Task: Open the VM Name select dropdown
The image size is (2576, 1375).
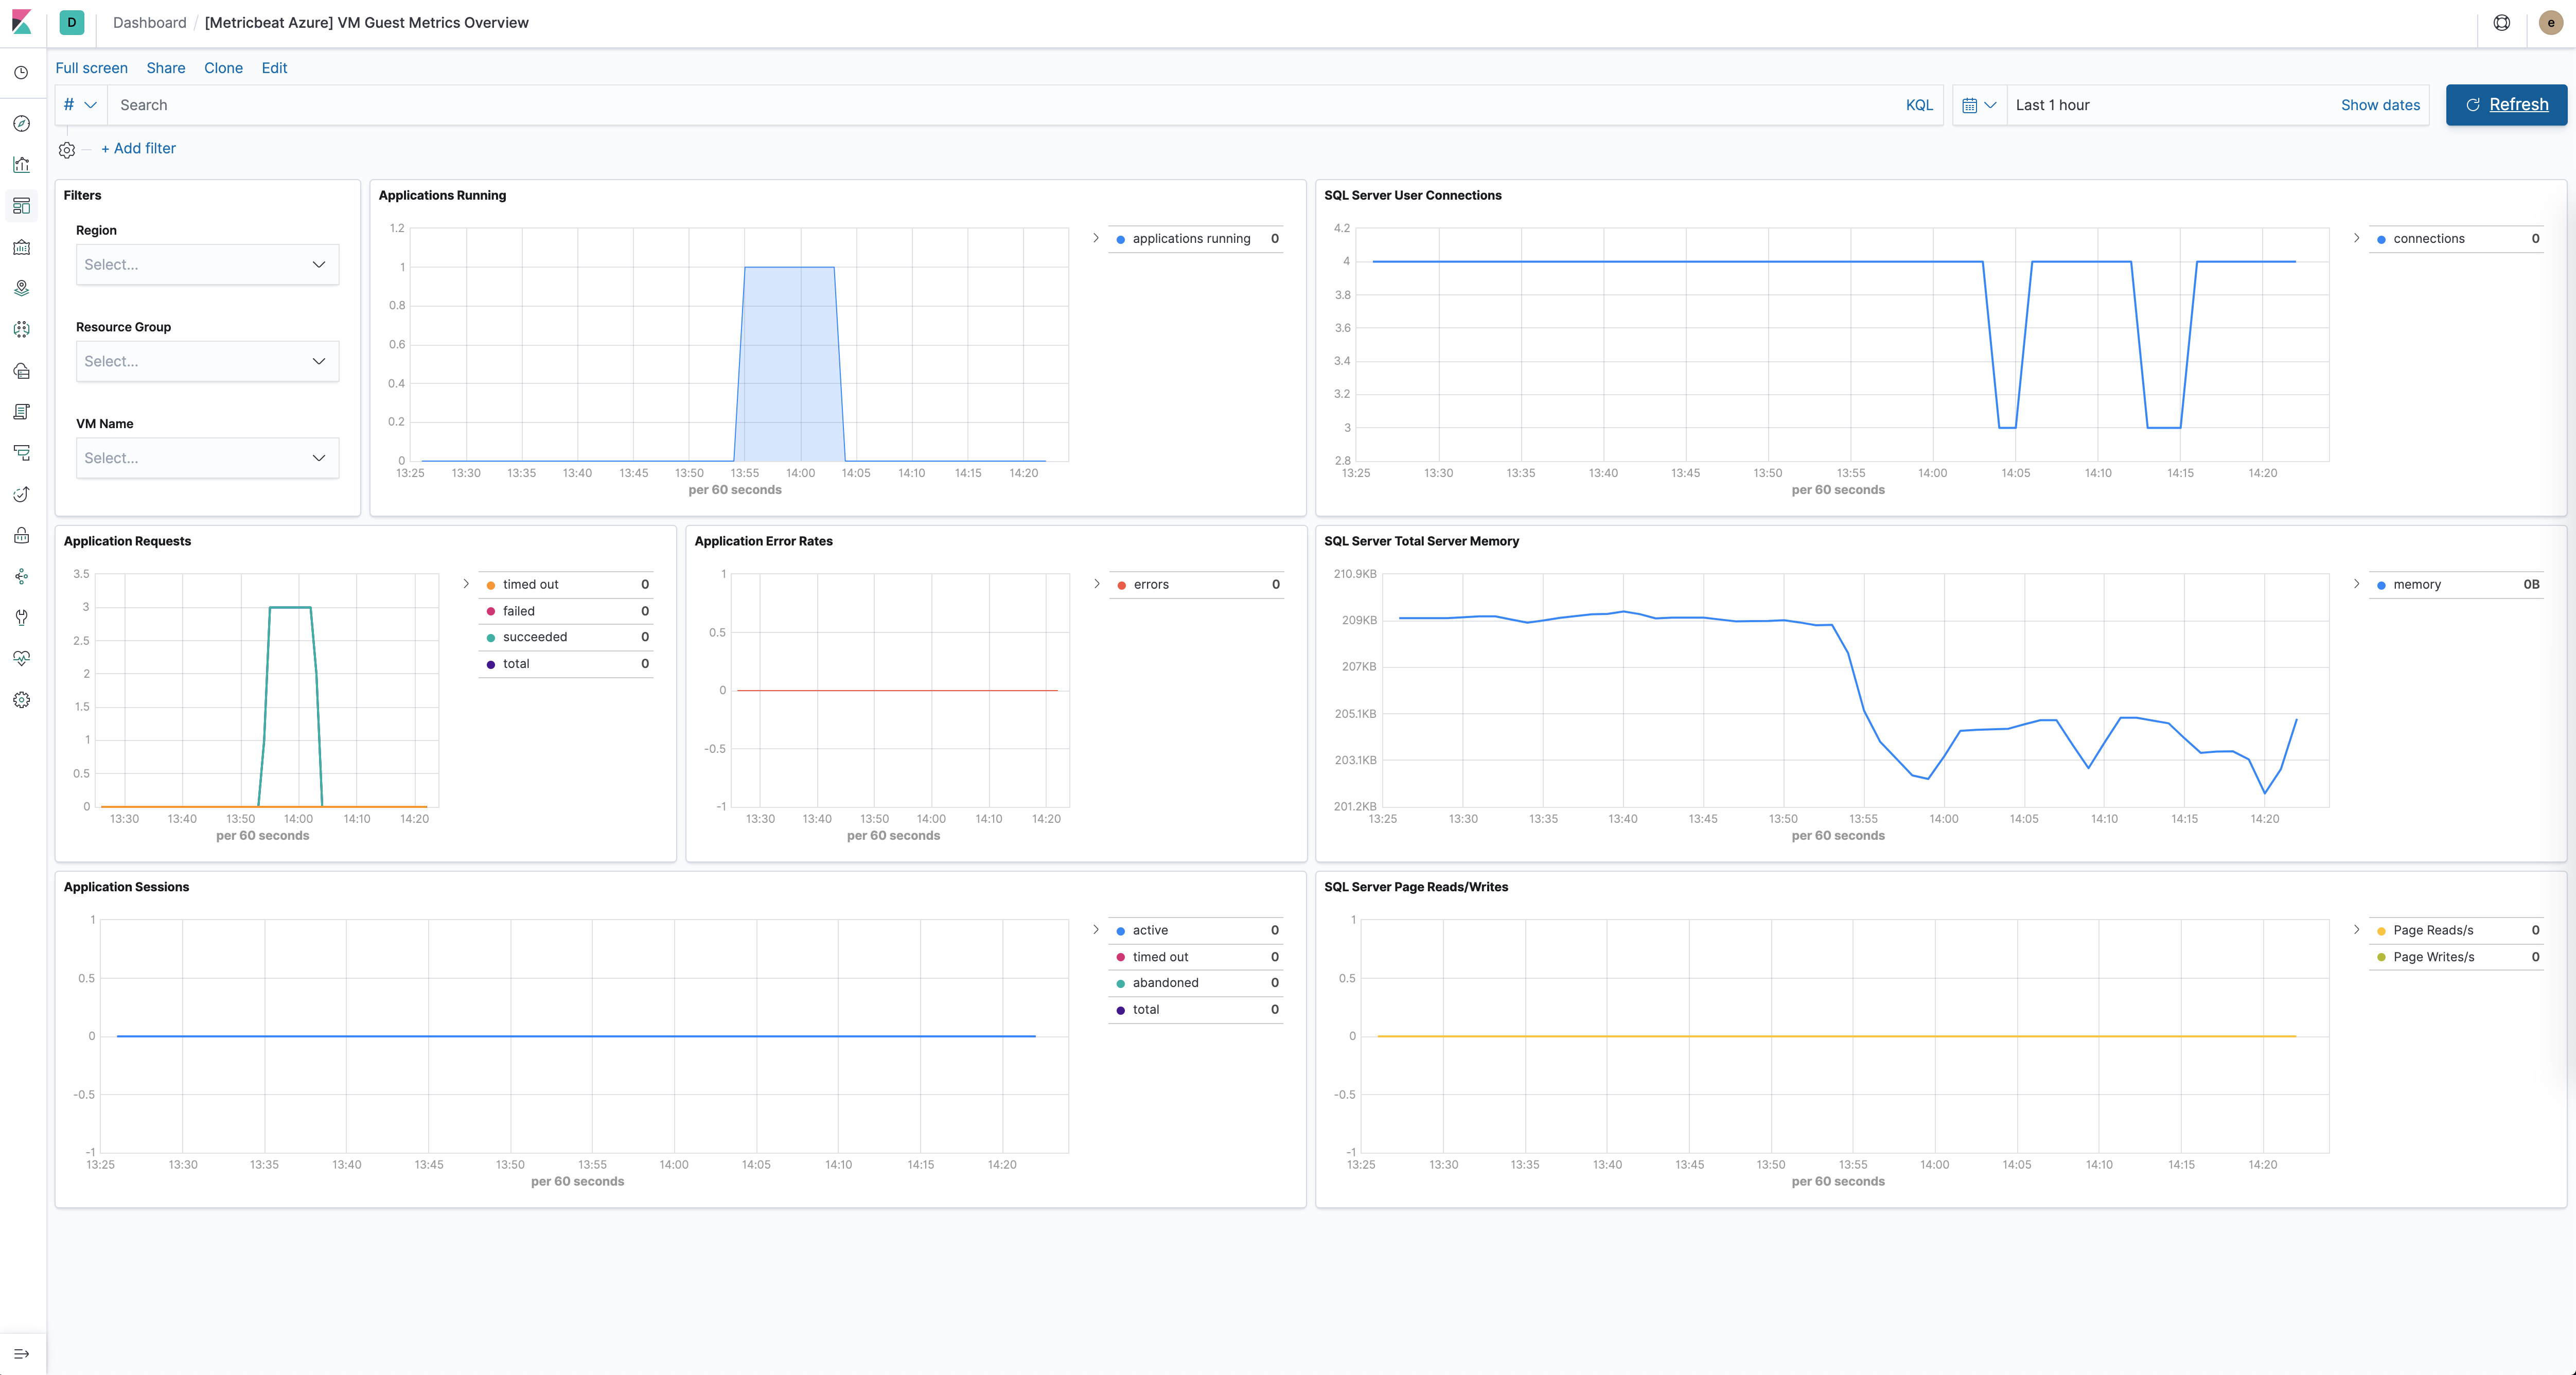Action: (207, 458)
